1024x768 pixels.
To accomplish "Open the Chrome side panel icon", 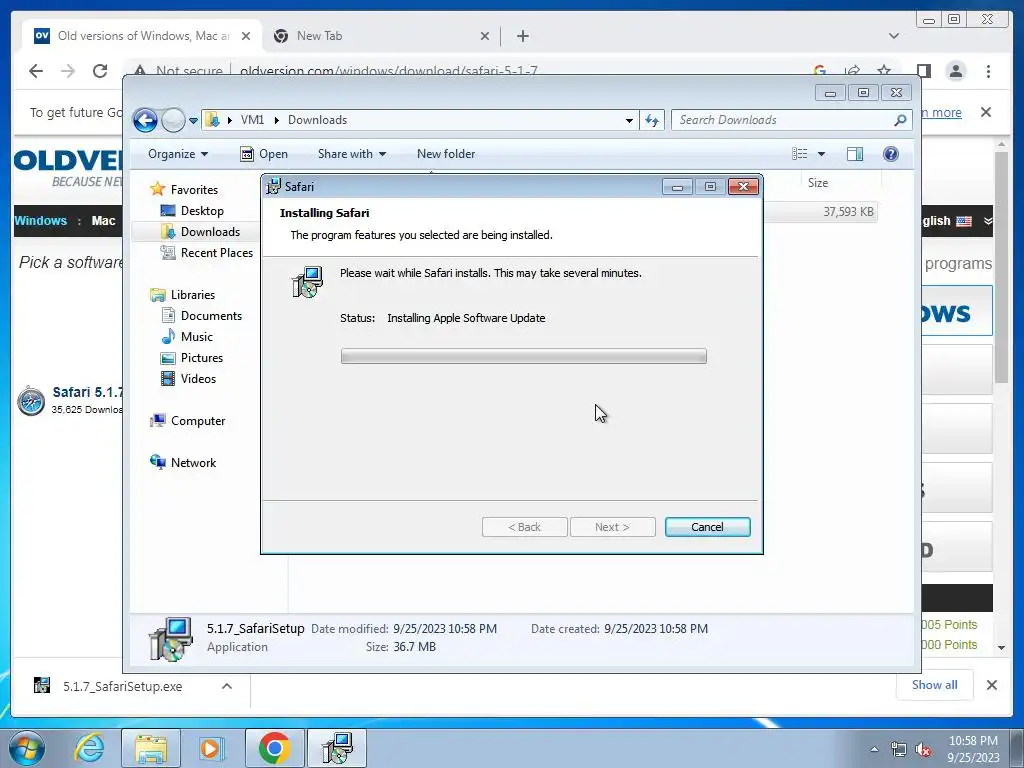I will click(923, 71).
